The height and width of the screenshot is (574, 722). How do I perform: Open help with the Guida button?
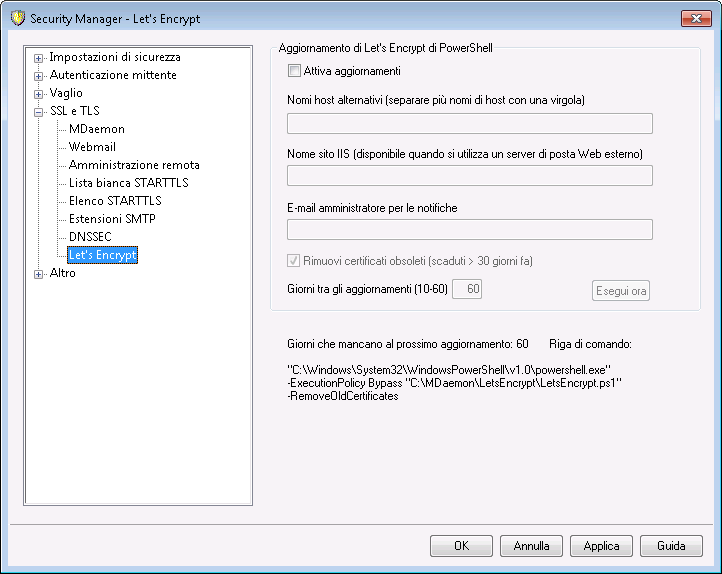[x=671, y=546]
